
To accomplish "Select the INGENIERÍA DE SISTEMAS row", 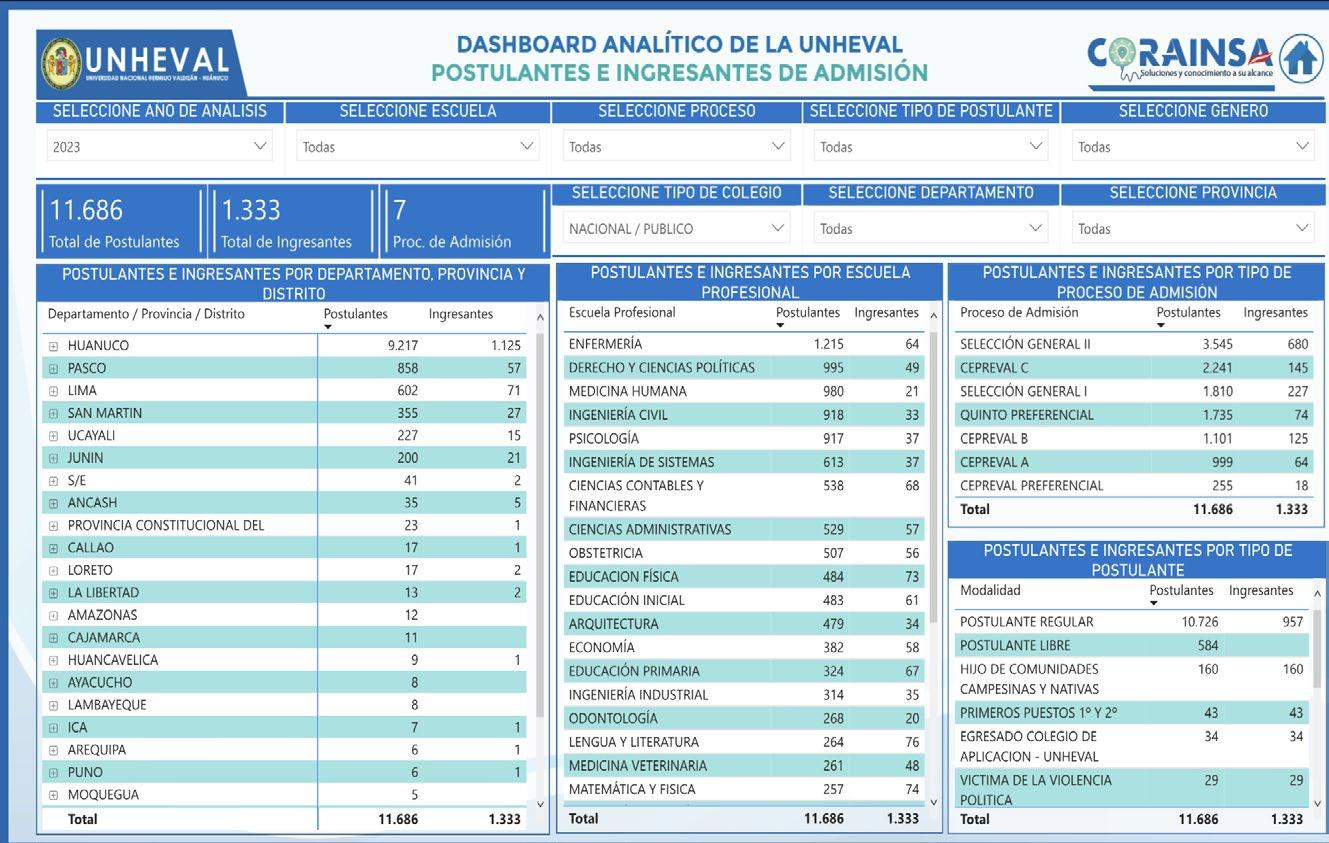I will pyautogui.click(x=743, y=462).
